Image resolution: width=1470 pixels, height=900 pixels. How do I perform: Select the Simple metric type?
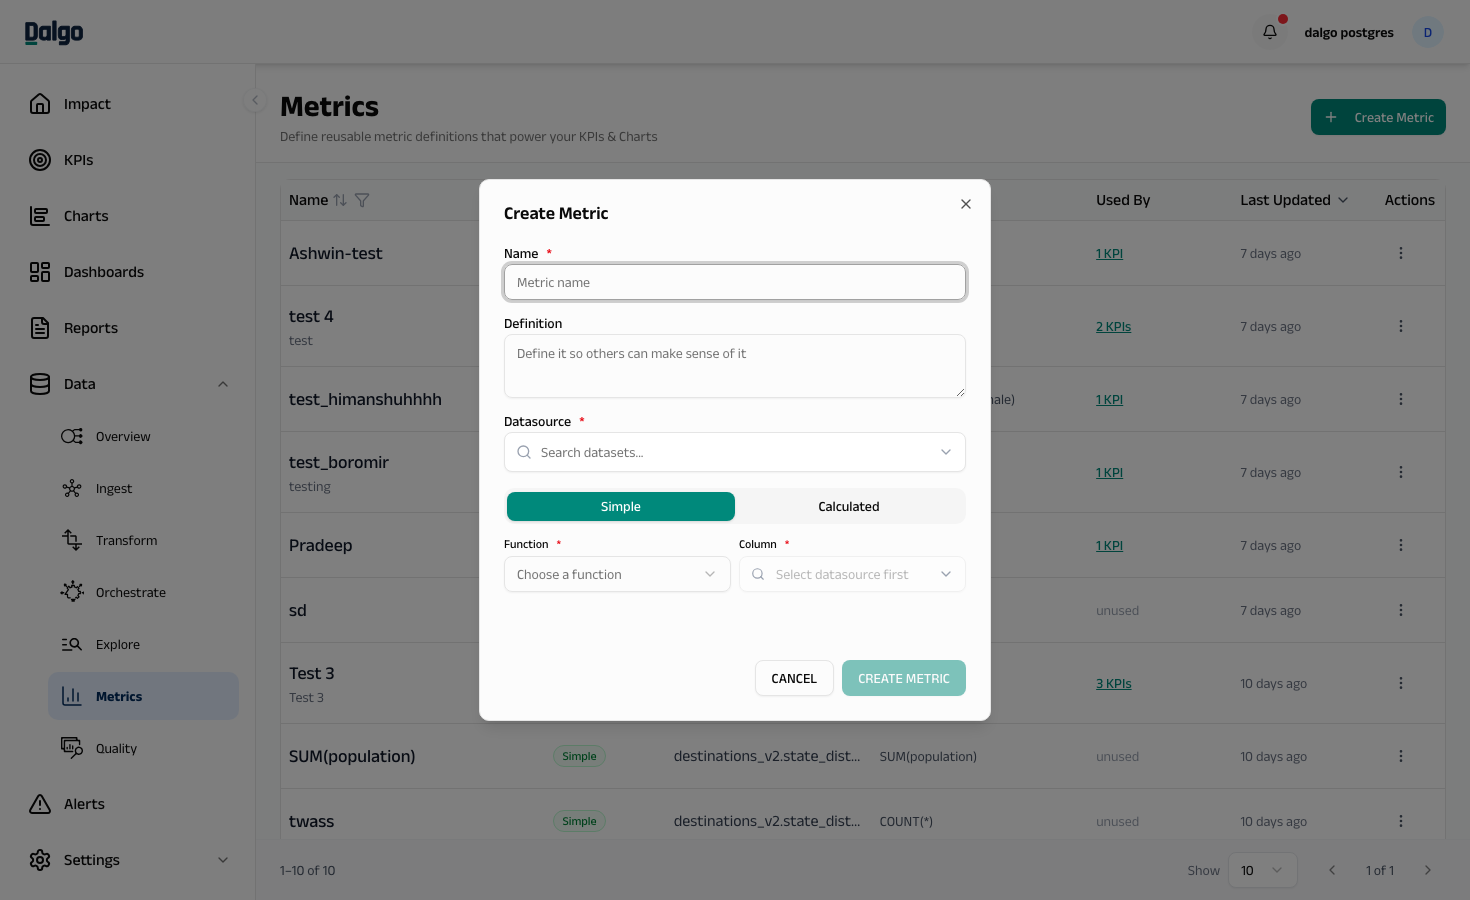(621, 507)
